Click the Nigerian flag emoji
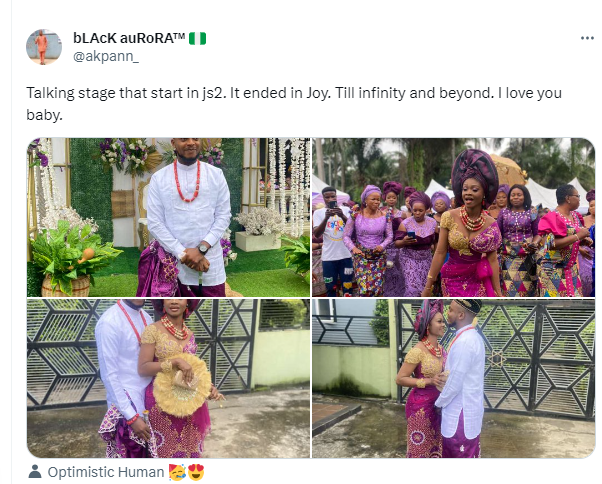Image resolution: width=602 pixels, height=484 pixels. 198,38
